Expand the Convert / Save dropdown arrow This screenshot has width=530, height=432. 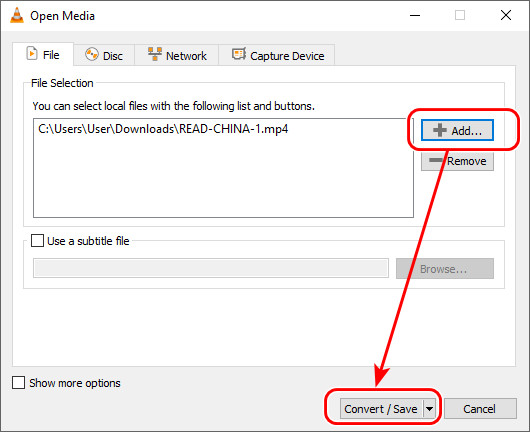coord(429,409)
